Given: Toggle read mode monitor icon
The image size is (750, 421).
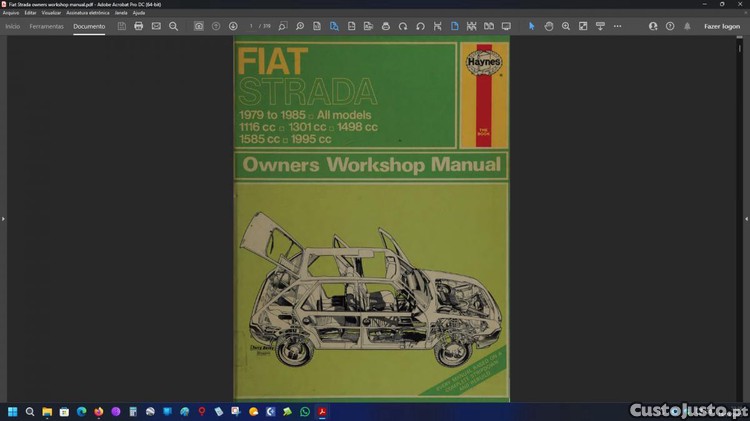Looking at the screenshot, I should (x=506, y=26).
